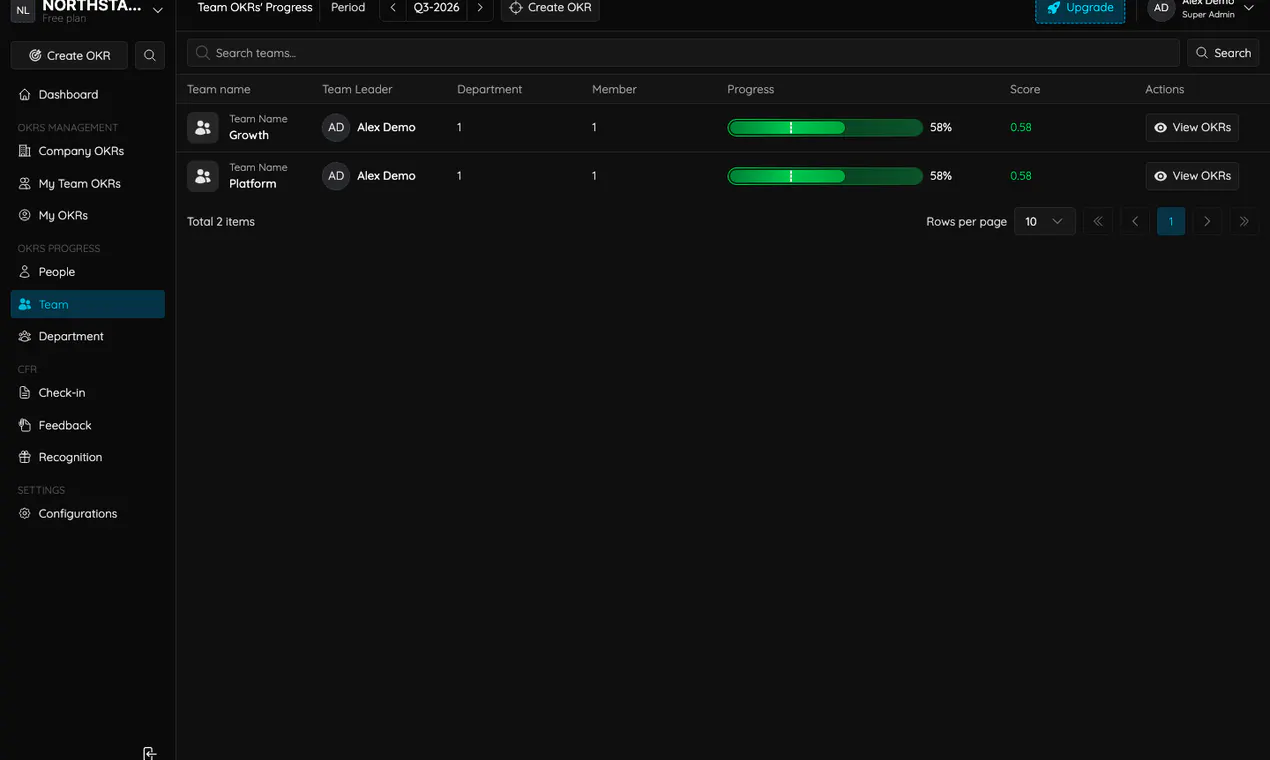Click the collapse sidebar icon at the bottom
The height and width of the screenshot is (760, 1270).
click(149, 753)
